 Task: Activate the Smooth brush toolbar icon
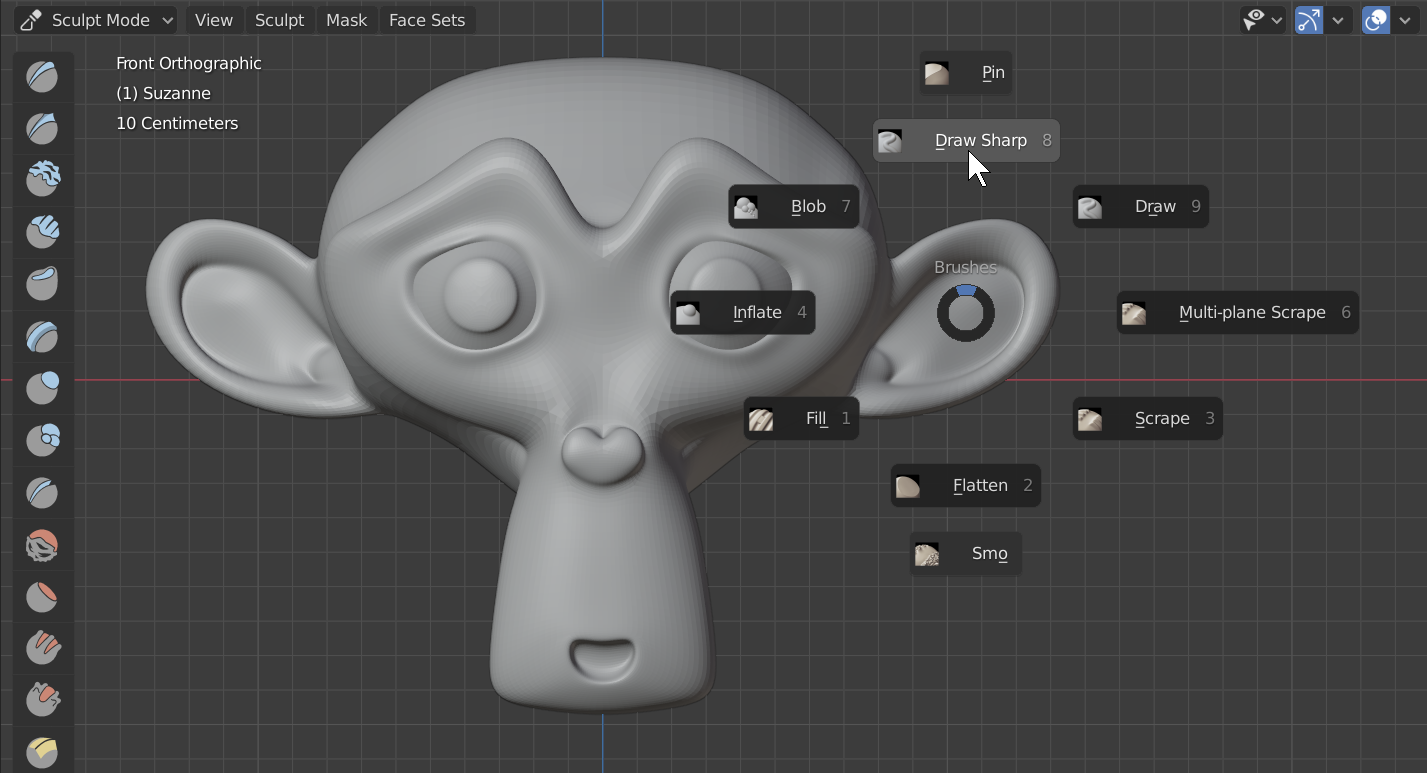(x=42, y=545)
